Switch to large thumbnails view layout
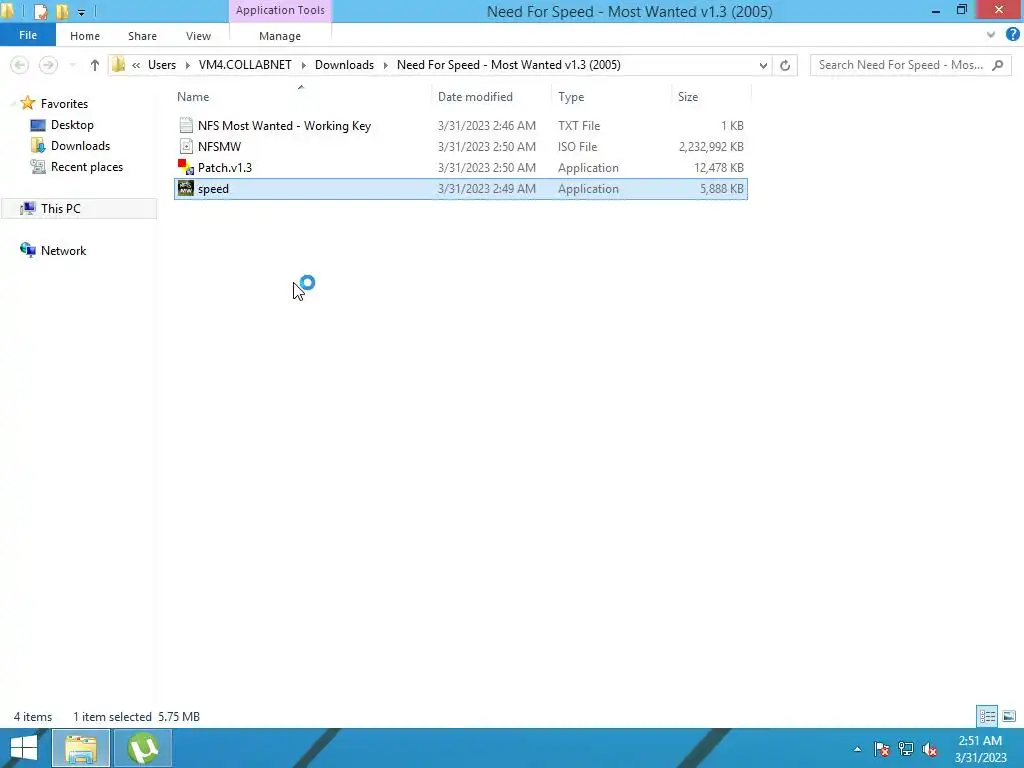Screen dimensions: 1024x768 [x=1009, y=716]
